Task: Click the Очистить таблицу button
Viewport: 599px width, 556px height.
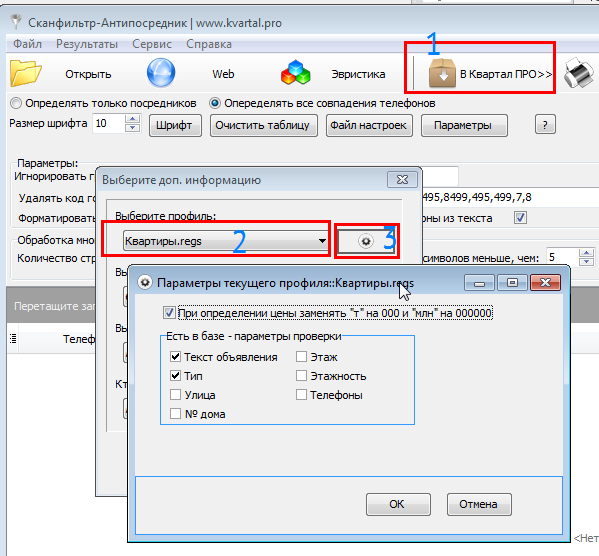Action: (264, 125)
